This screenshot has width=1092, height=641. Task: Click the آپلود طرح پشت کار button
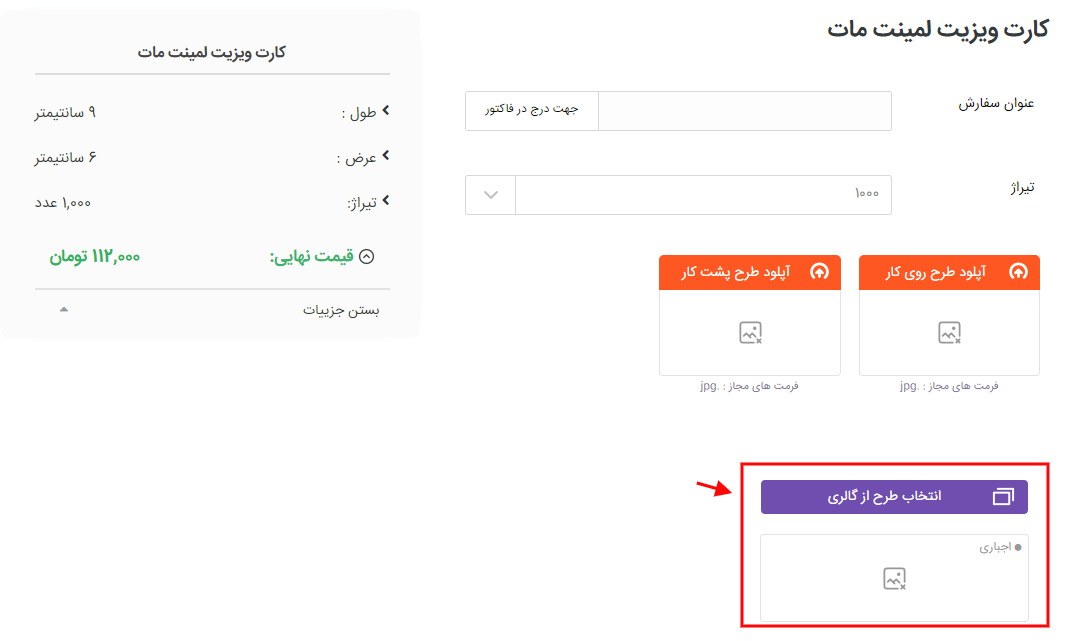point(750,272)
